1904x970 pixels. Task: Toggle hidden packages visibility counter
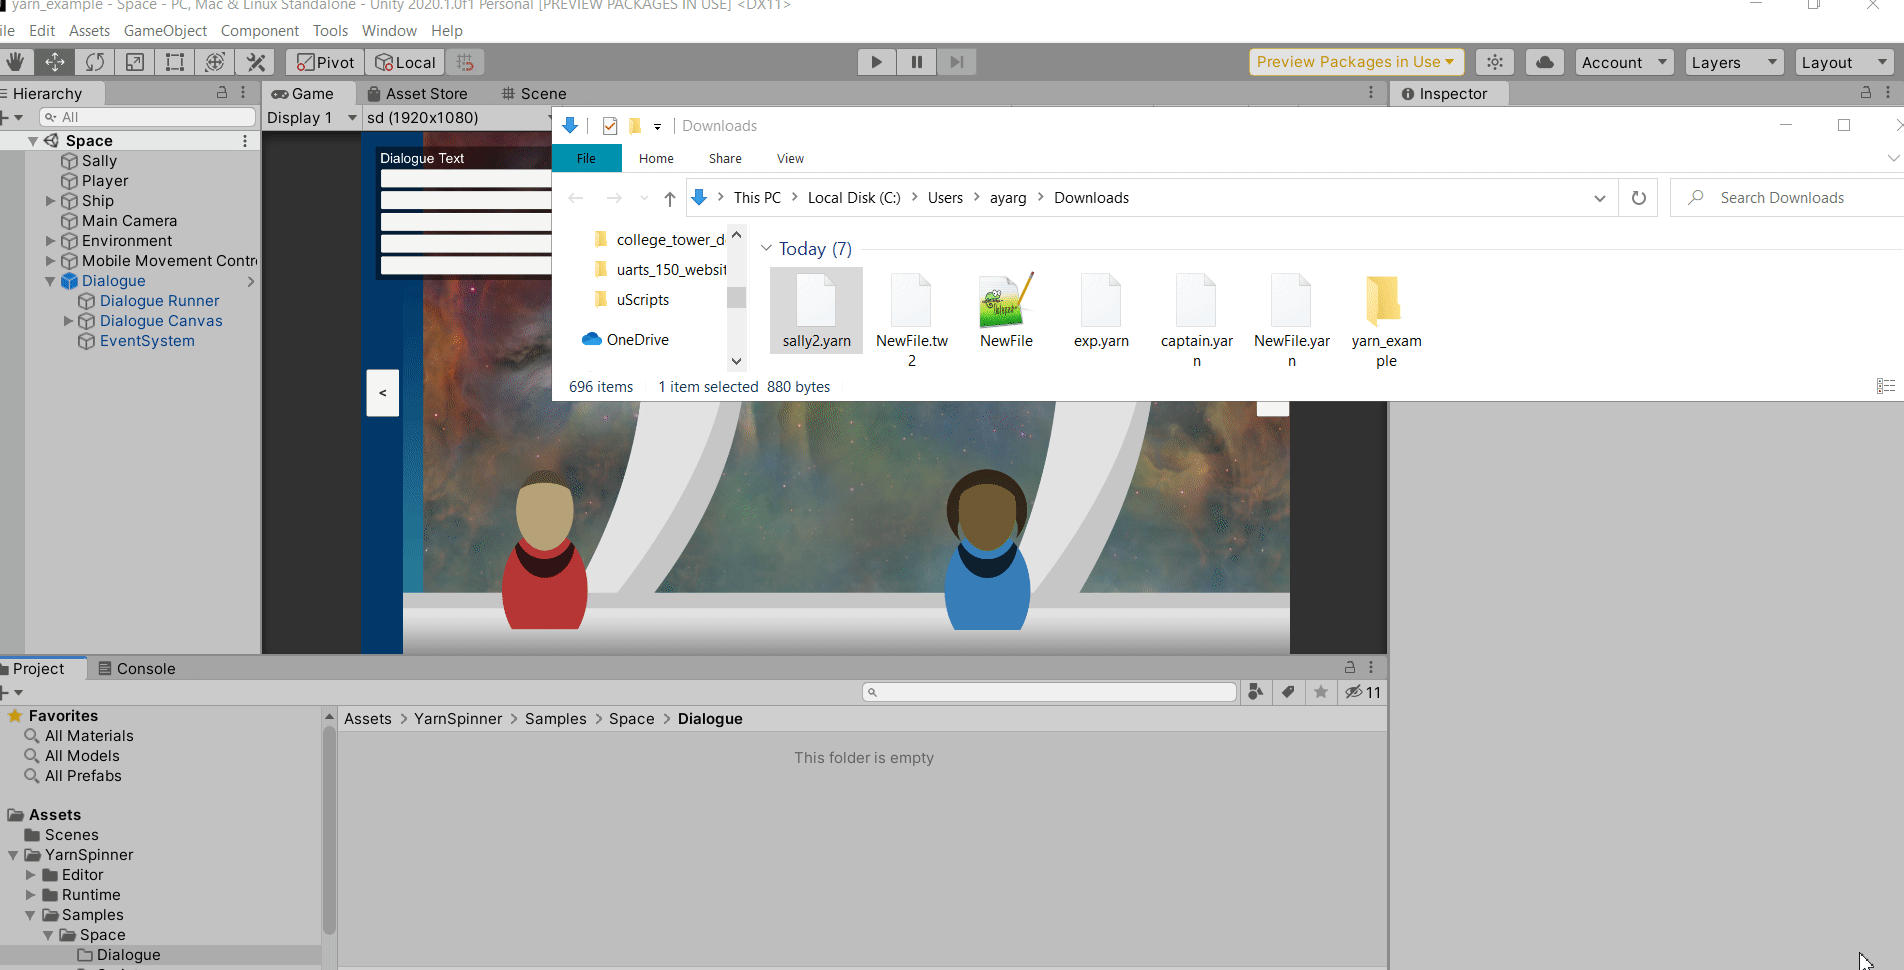coord(1362,692)
